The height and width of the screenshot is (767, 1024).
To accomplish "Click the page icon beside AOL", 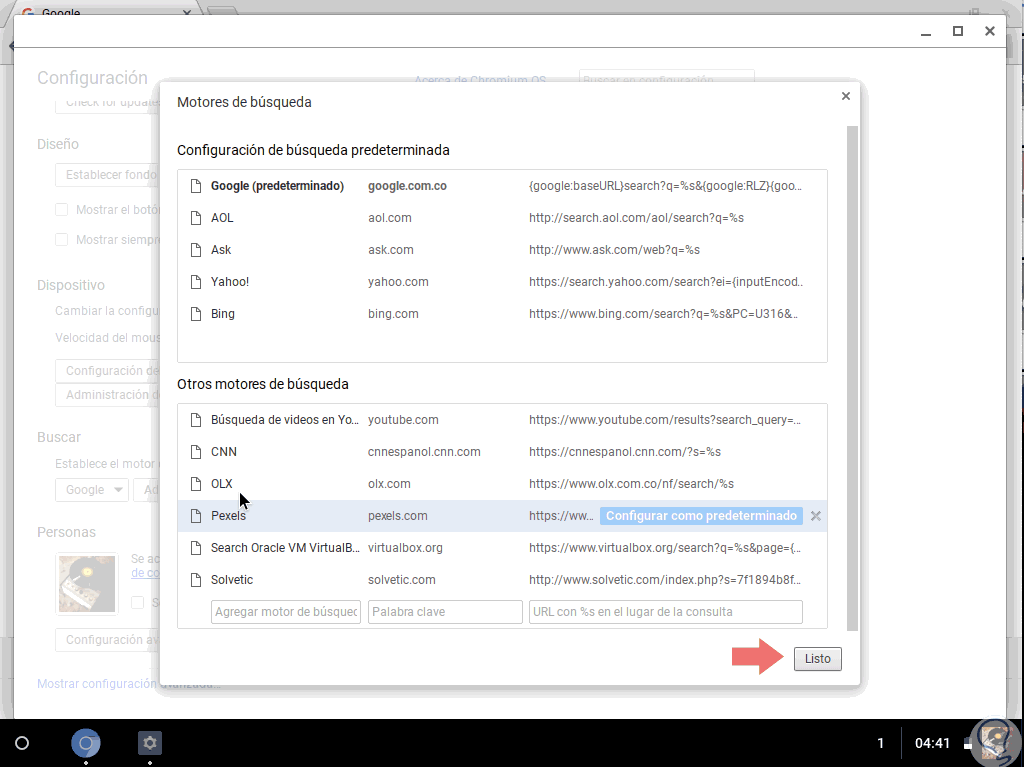I will 195,218.
